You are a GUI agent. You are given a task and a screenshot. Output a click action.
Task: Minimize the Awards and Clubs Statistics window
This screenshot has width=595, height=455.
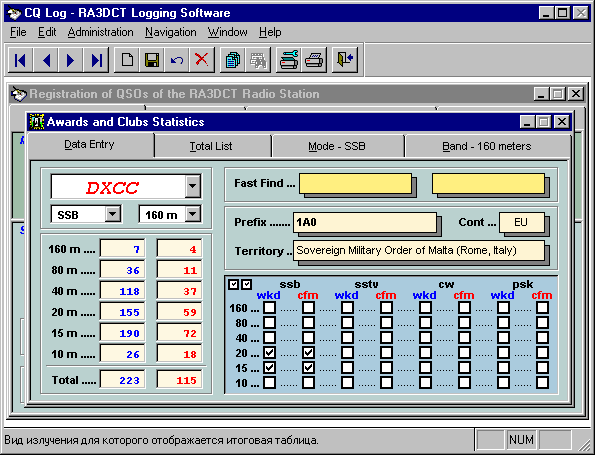pyautogui.click(x=527, y=122)
